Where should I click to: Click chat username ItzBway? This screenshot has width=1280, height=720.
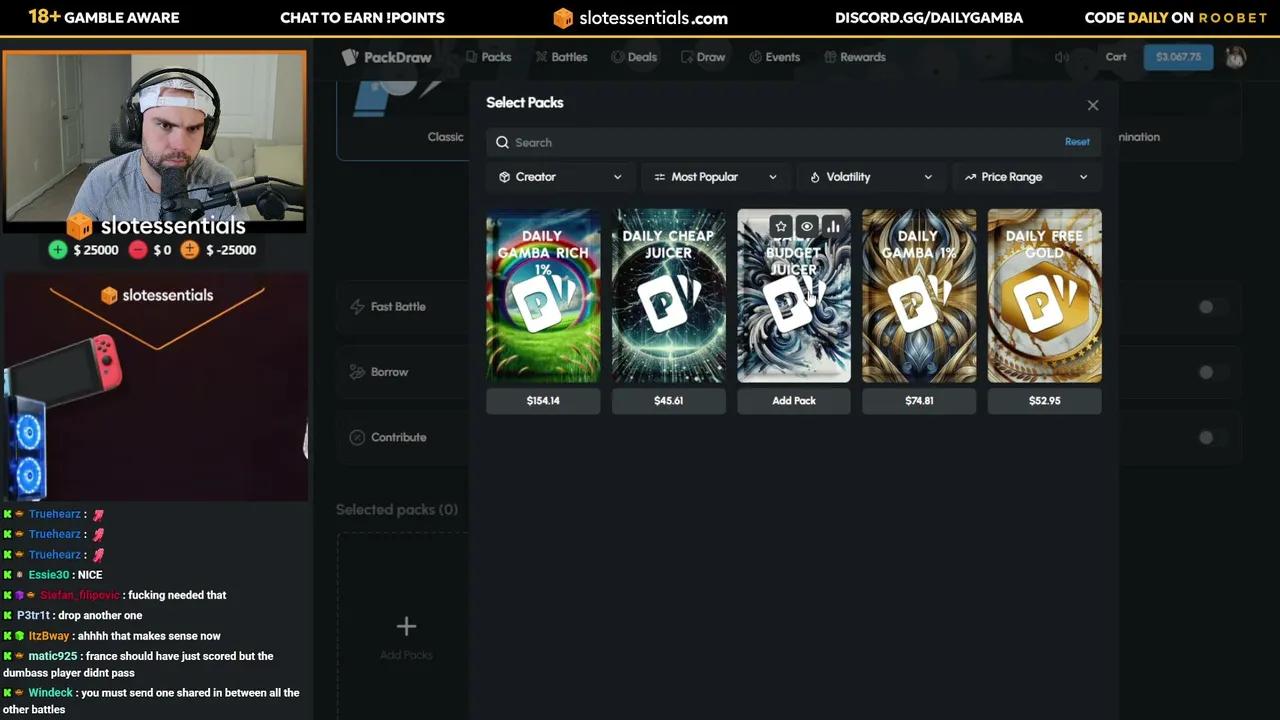click(49, 636)
